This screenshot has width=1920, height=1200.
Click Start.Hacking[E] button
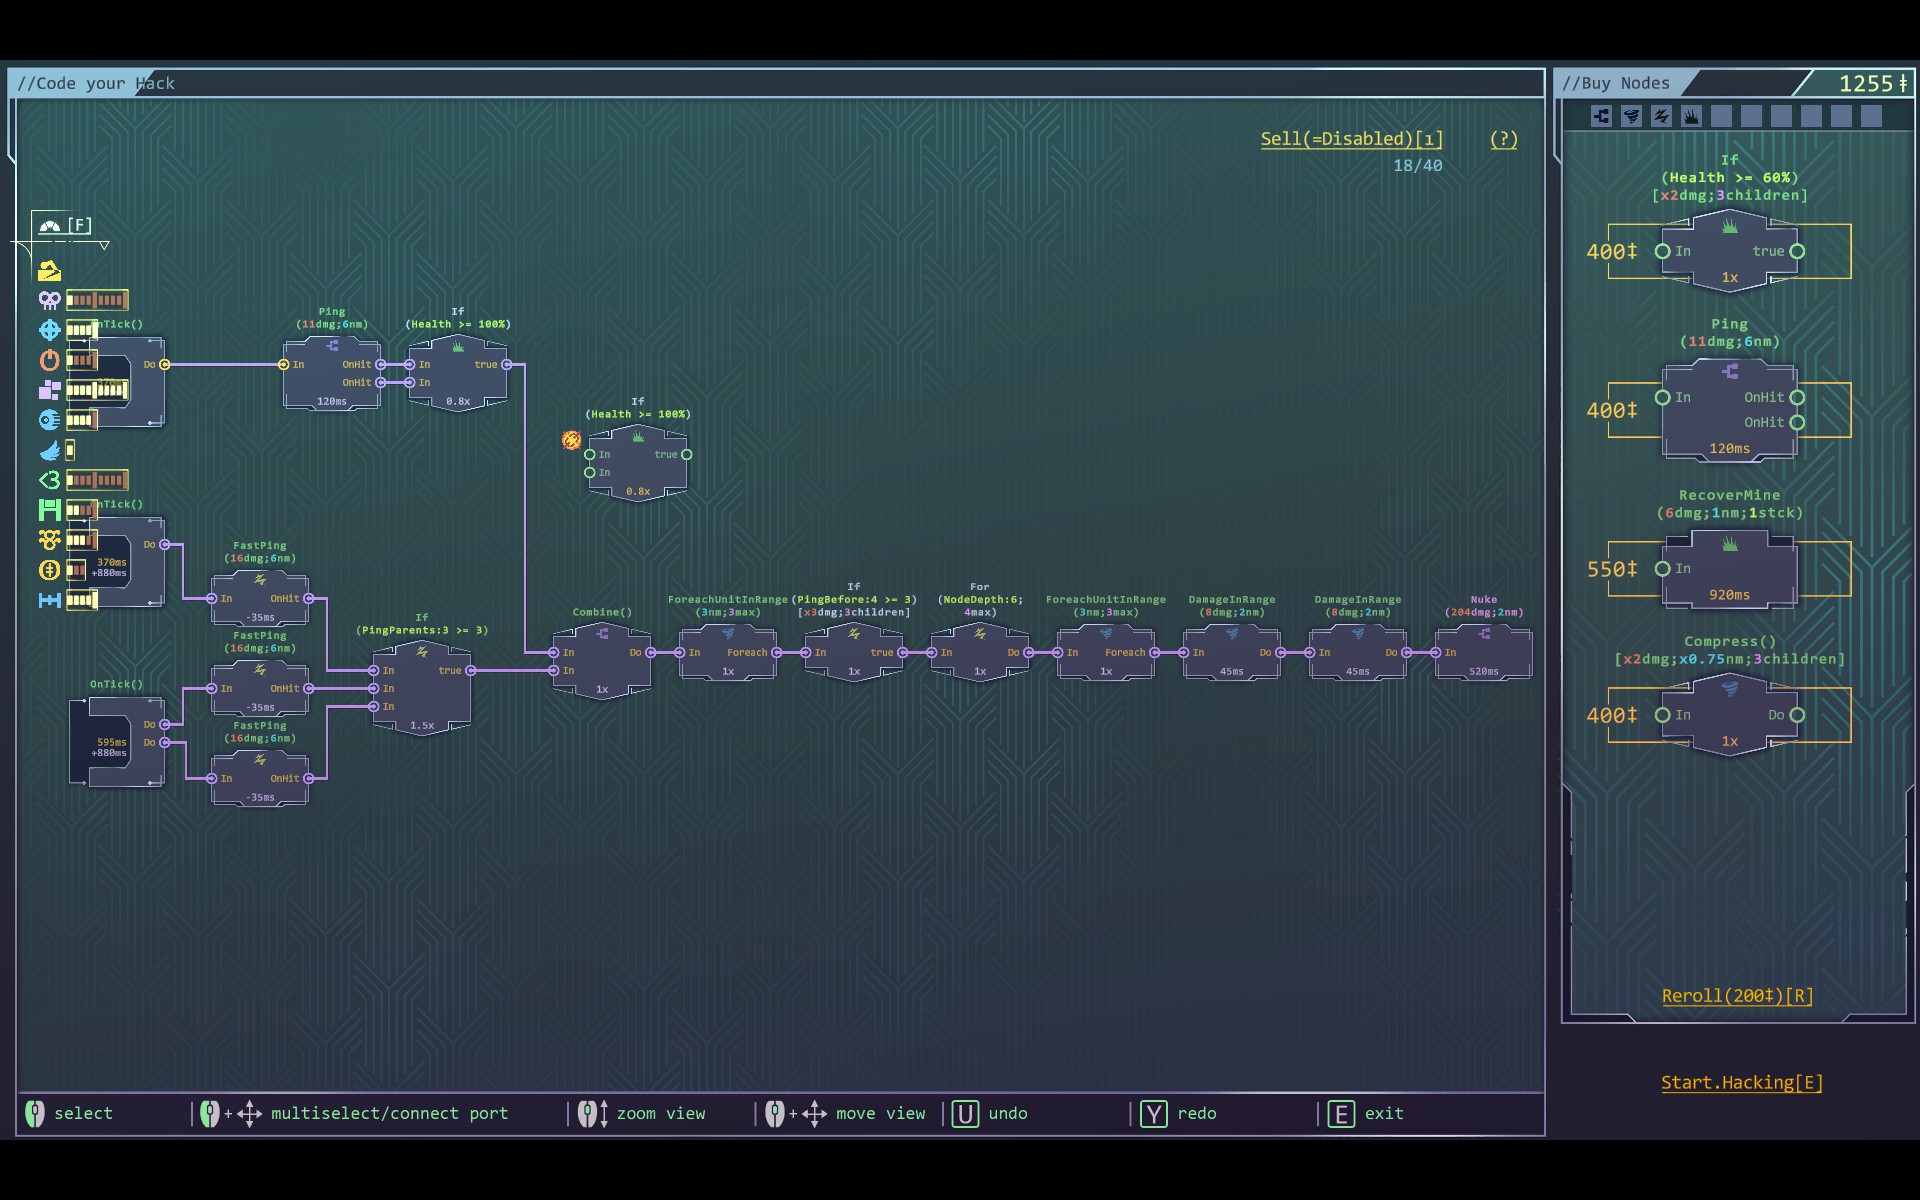point(1741,1082)
